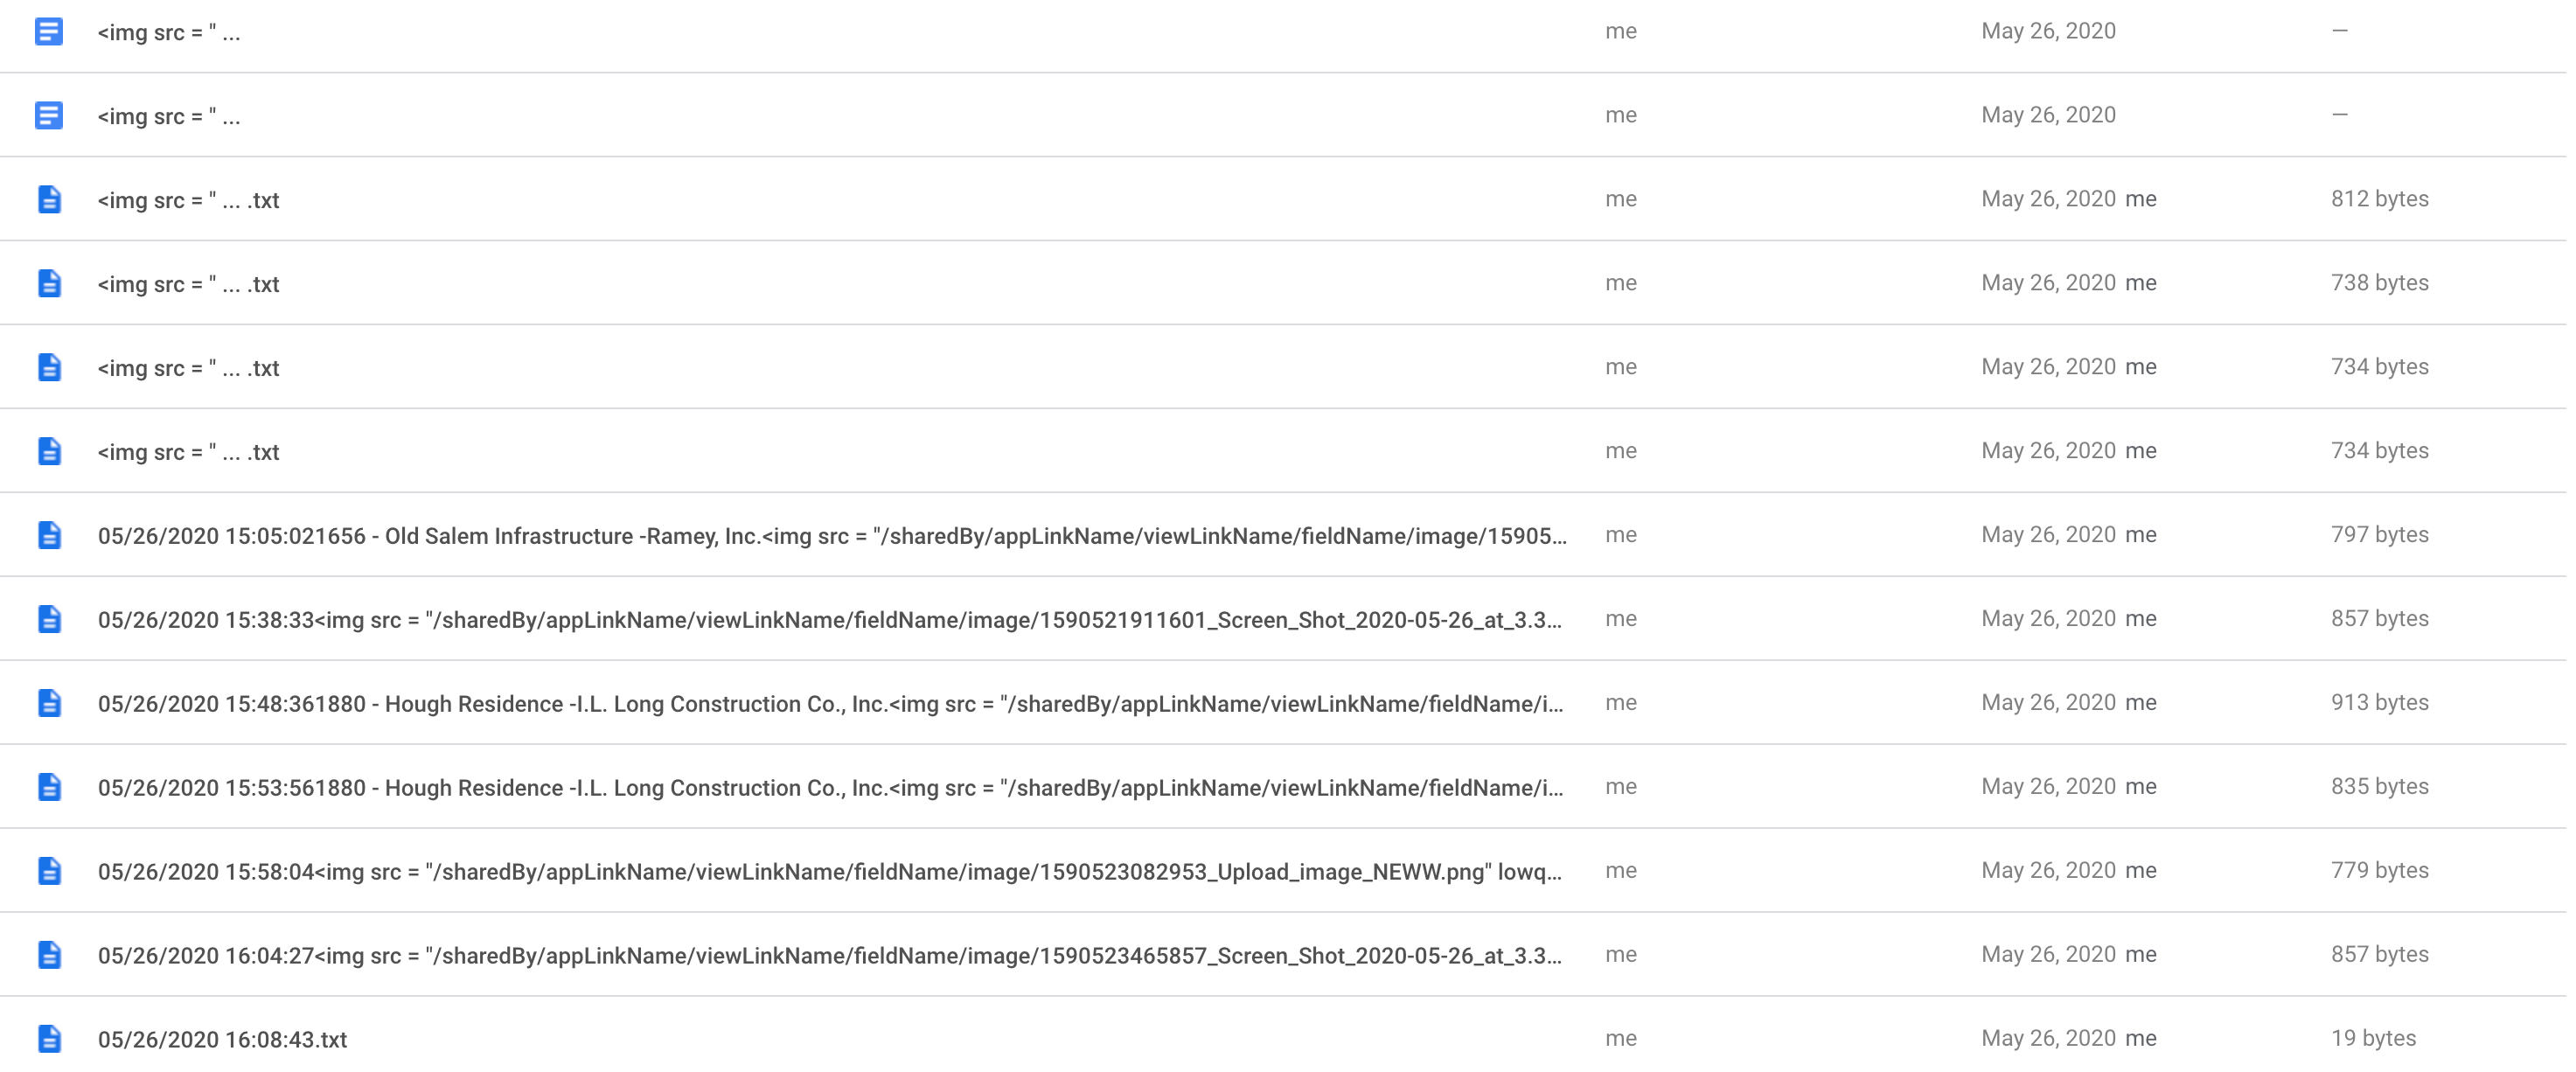2576x1072 pixels.
Task: Click the 857 bytes size in the 15:38:33 row
Action: coord(2379,619)
